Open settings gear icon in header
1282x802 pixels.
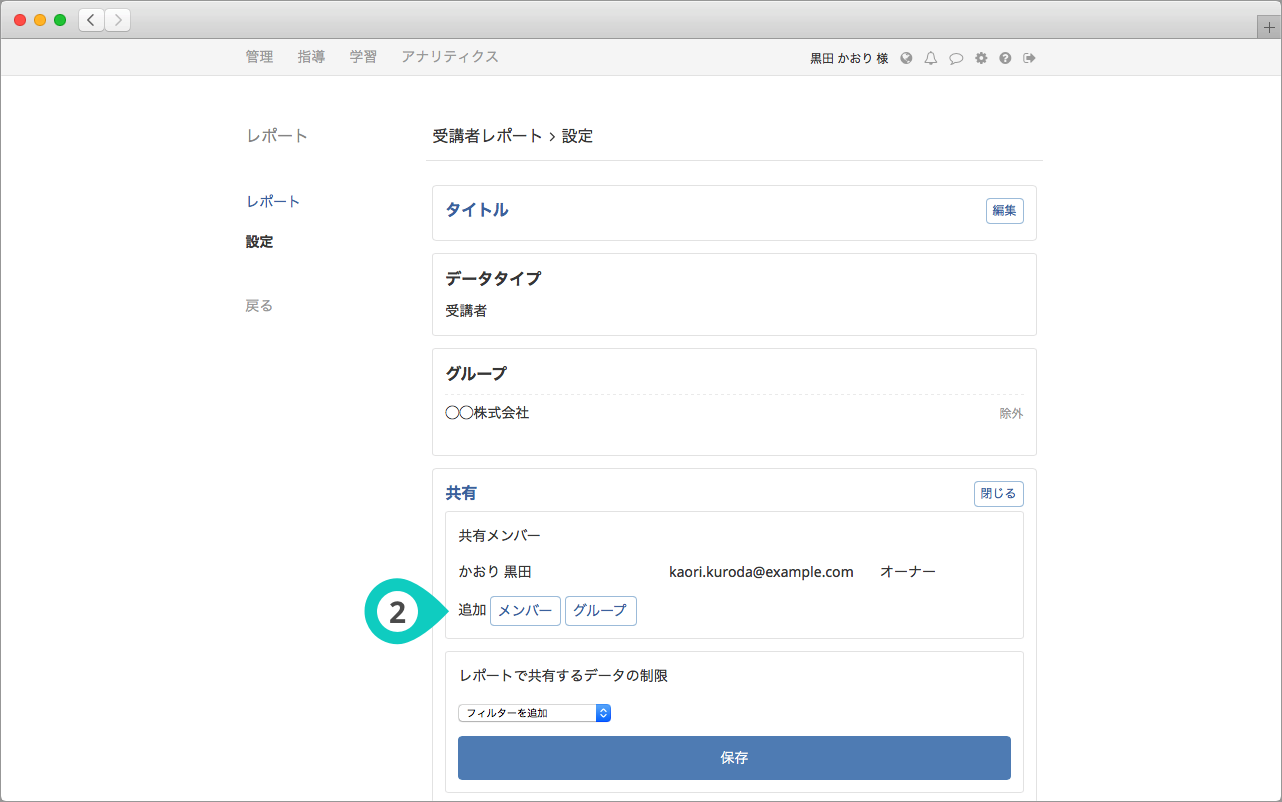981,58
